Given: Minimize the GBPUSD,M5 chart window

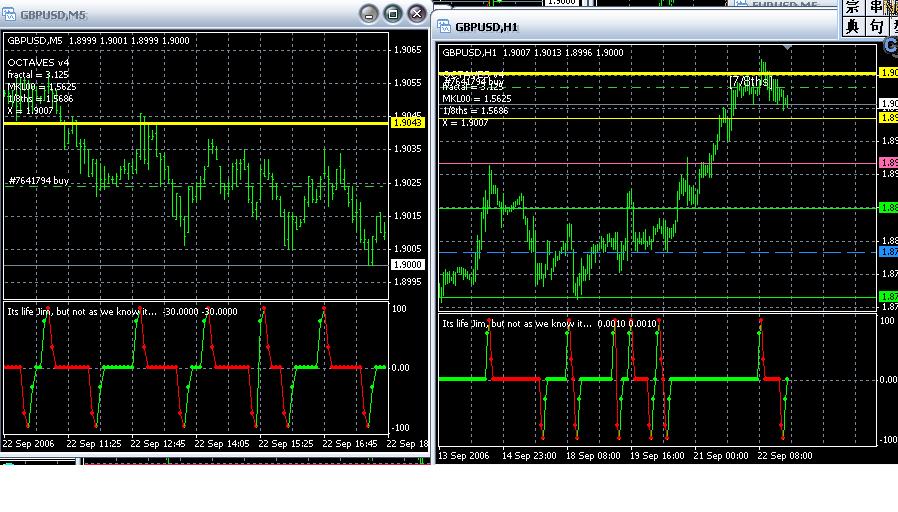Looking at the screenshot, I should [x=368, y=14].
